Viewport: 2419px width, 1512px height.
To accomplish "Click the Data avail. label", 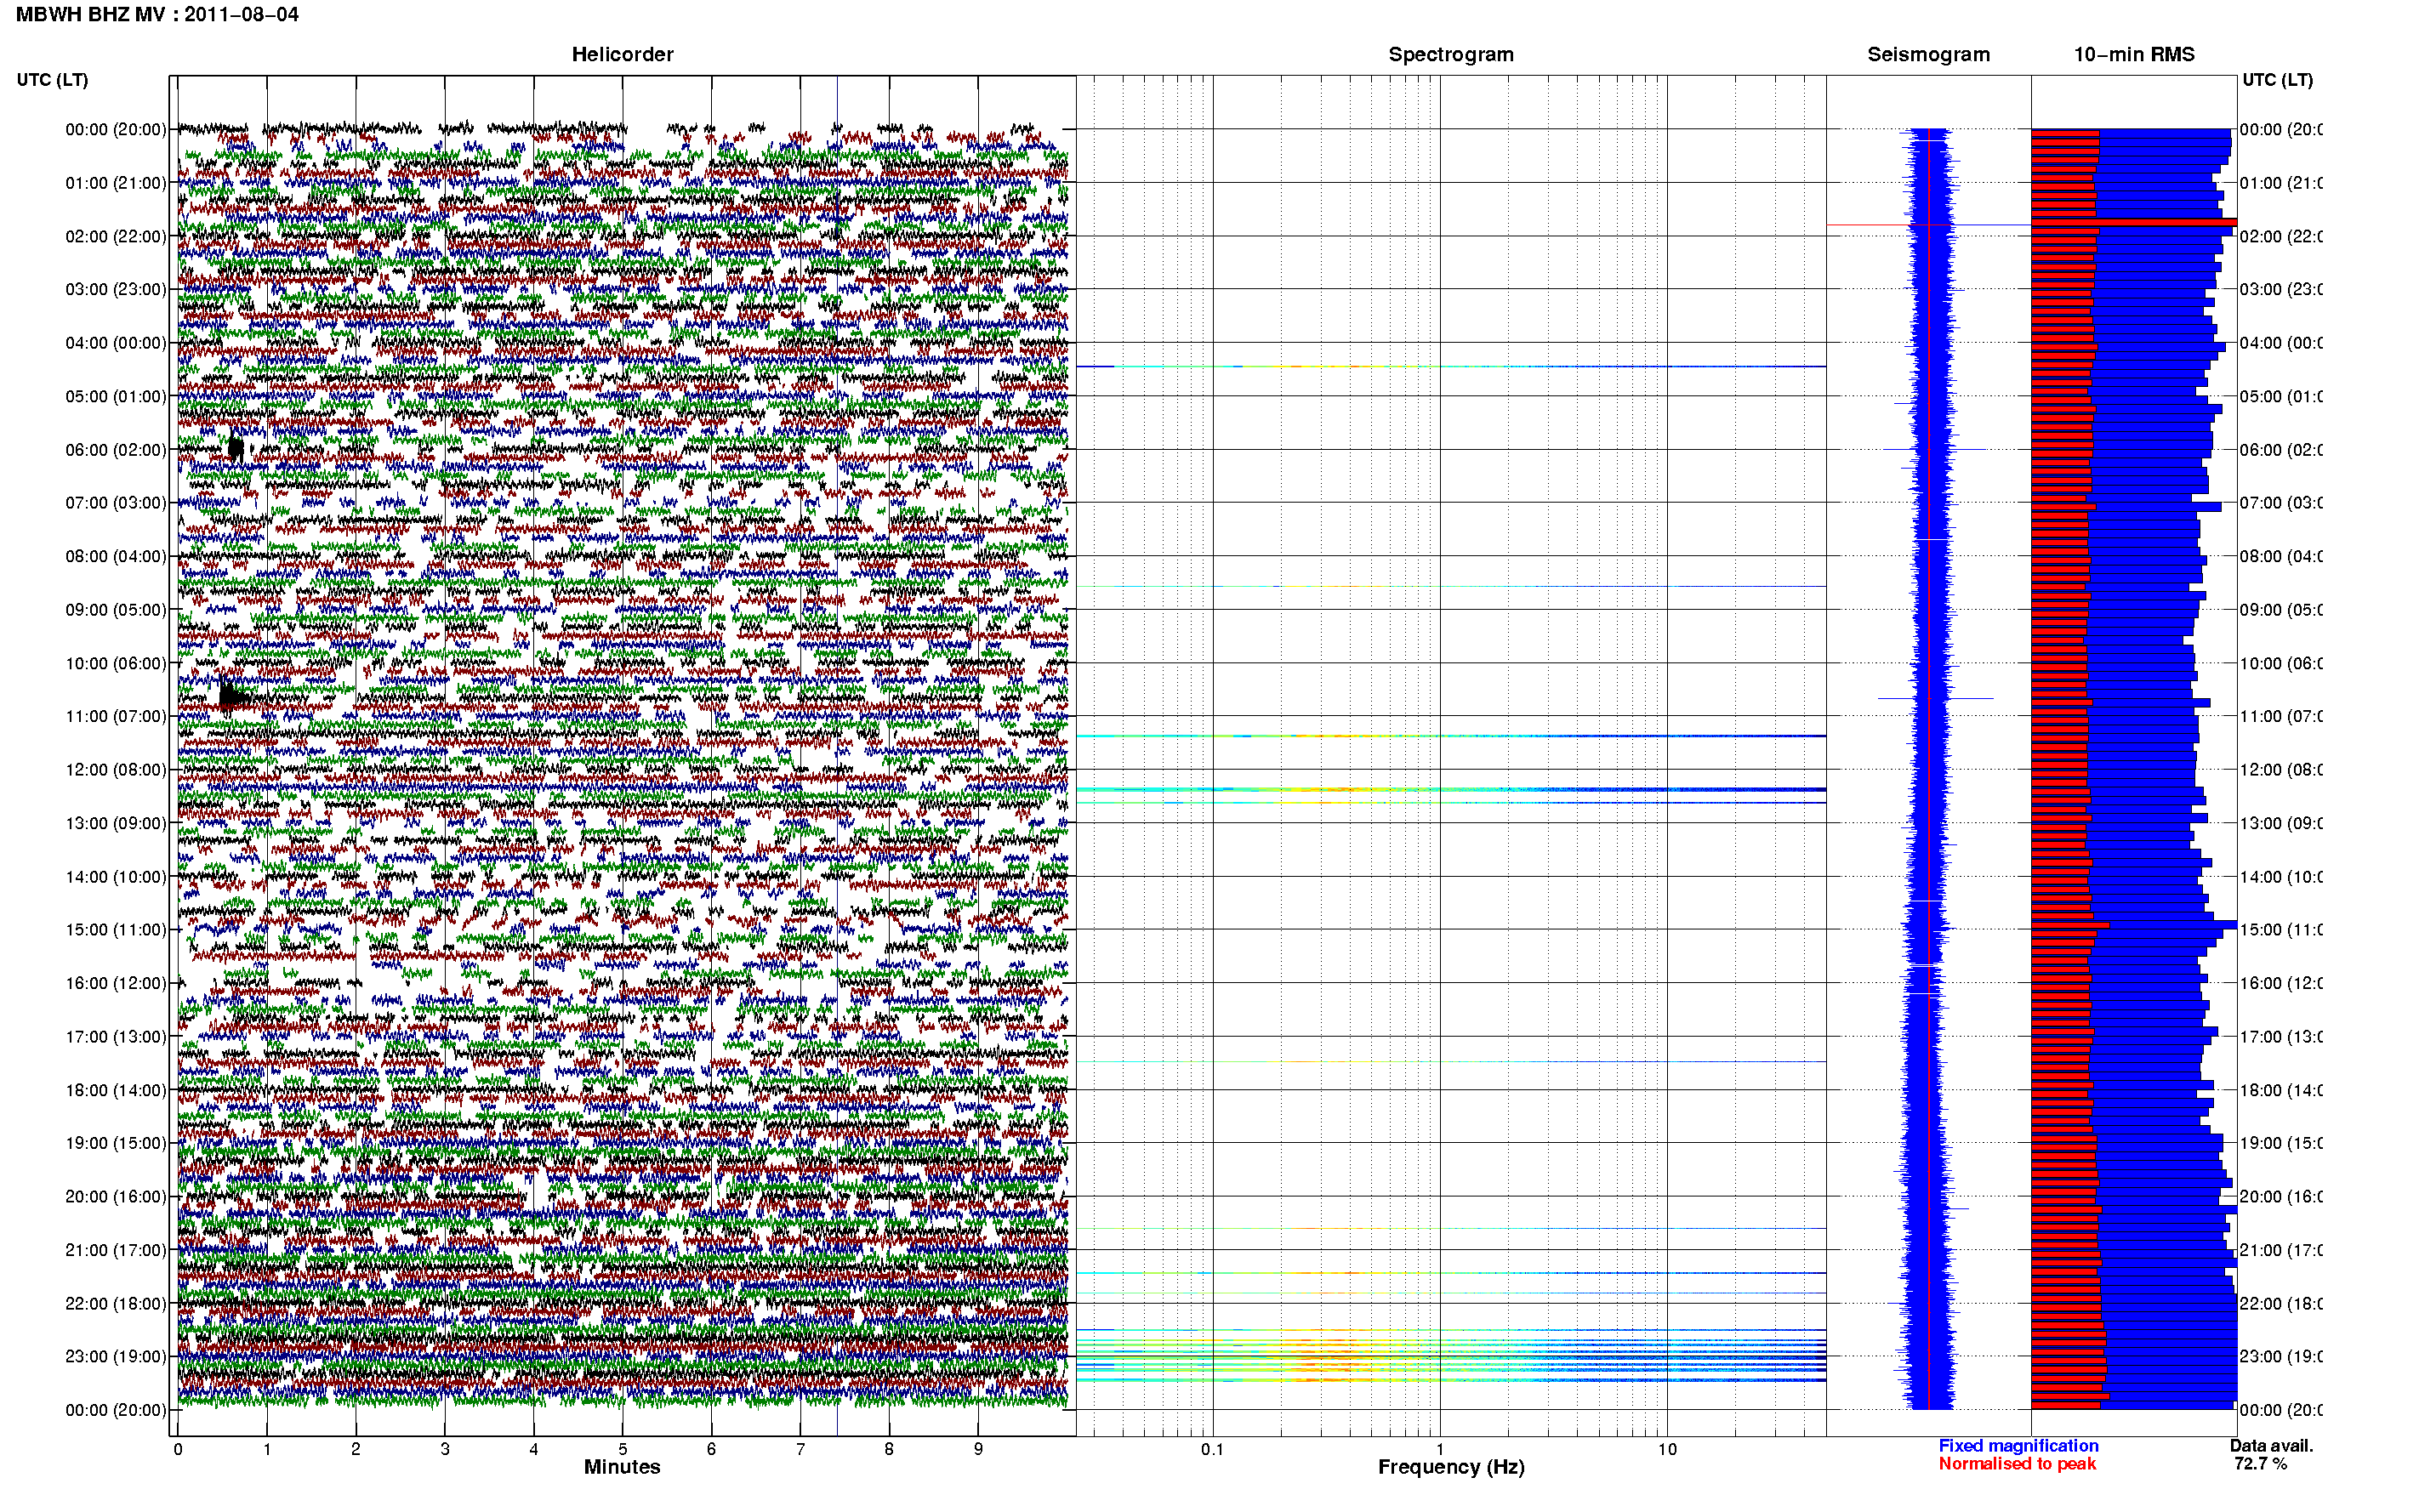I will pos(2271,1446).
